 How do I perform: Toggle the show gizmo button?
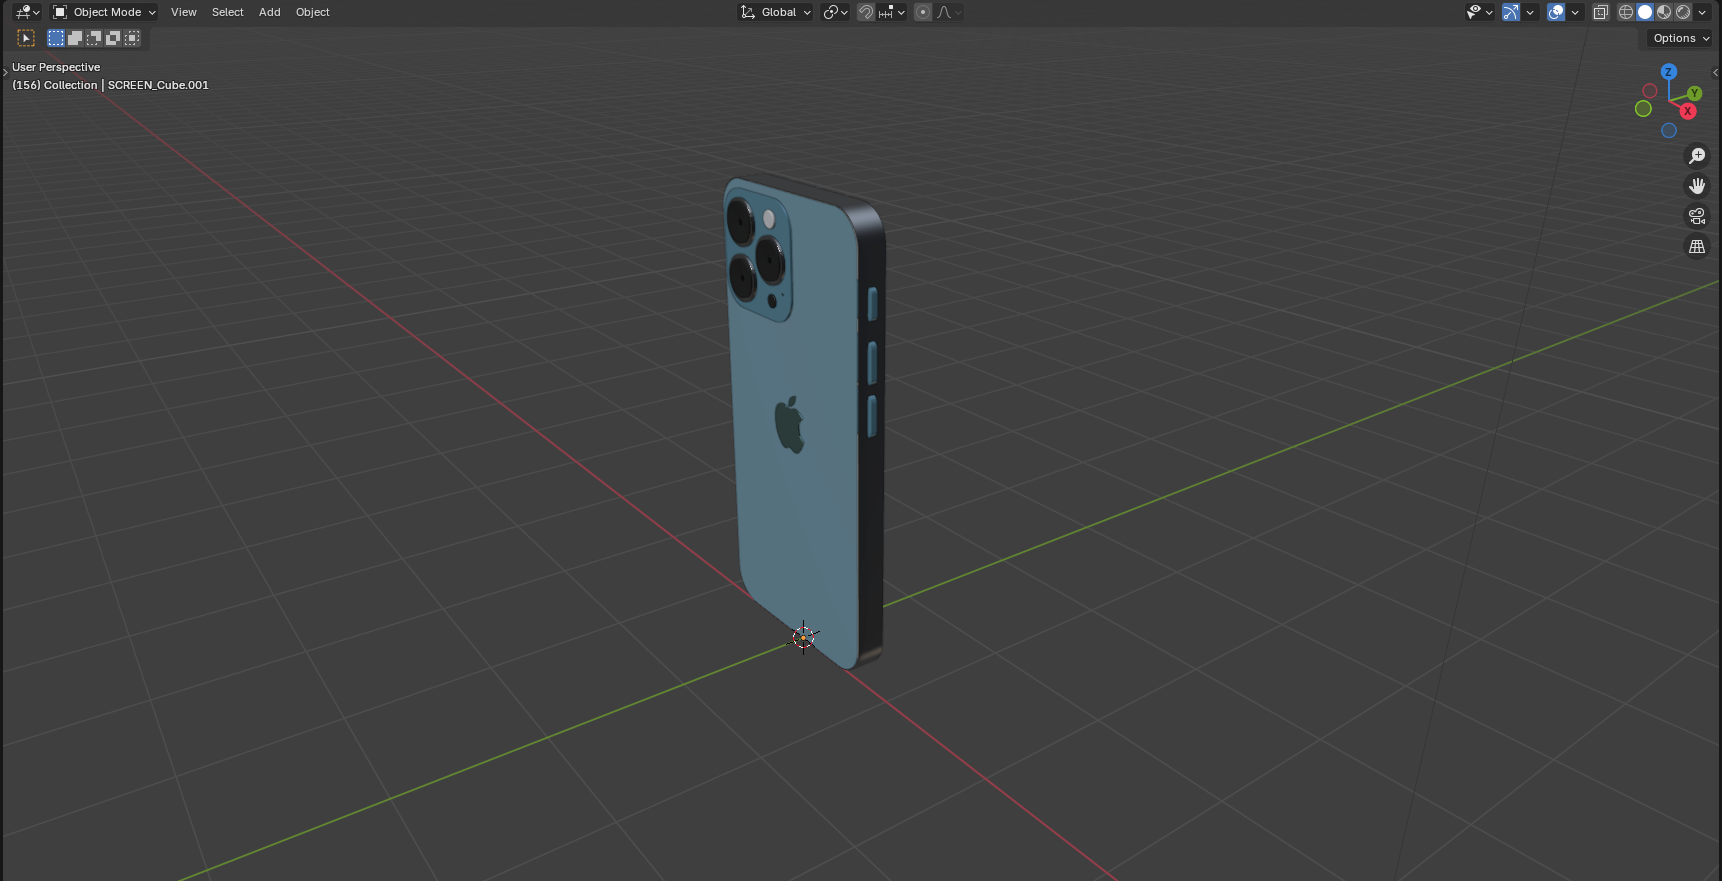[1511, 12]
